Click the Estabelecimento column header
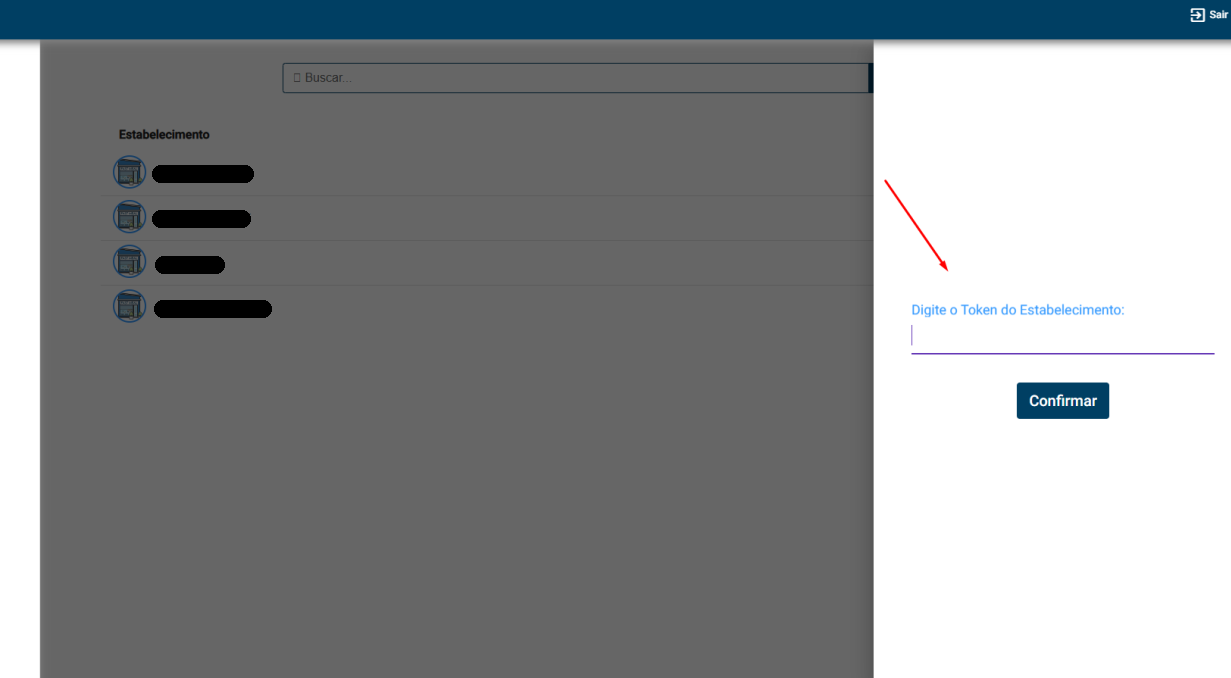This screenshot has height=678, width=1231. click(164, 135)
